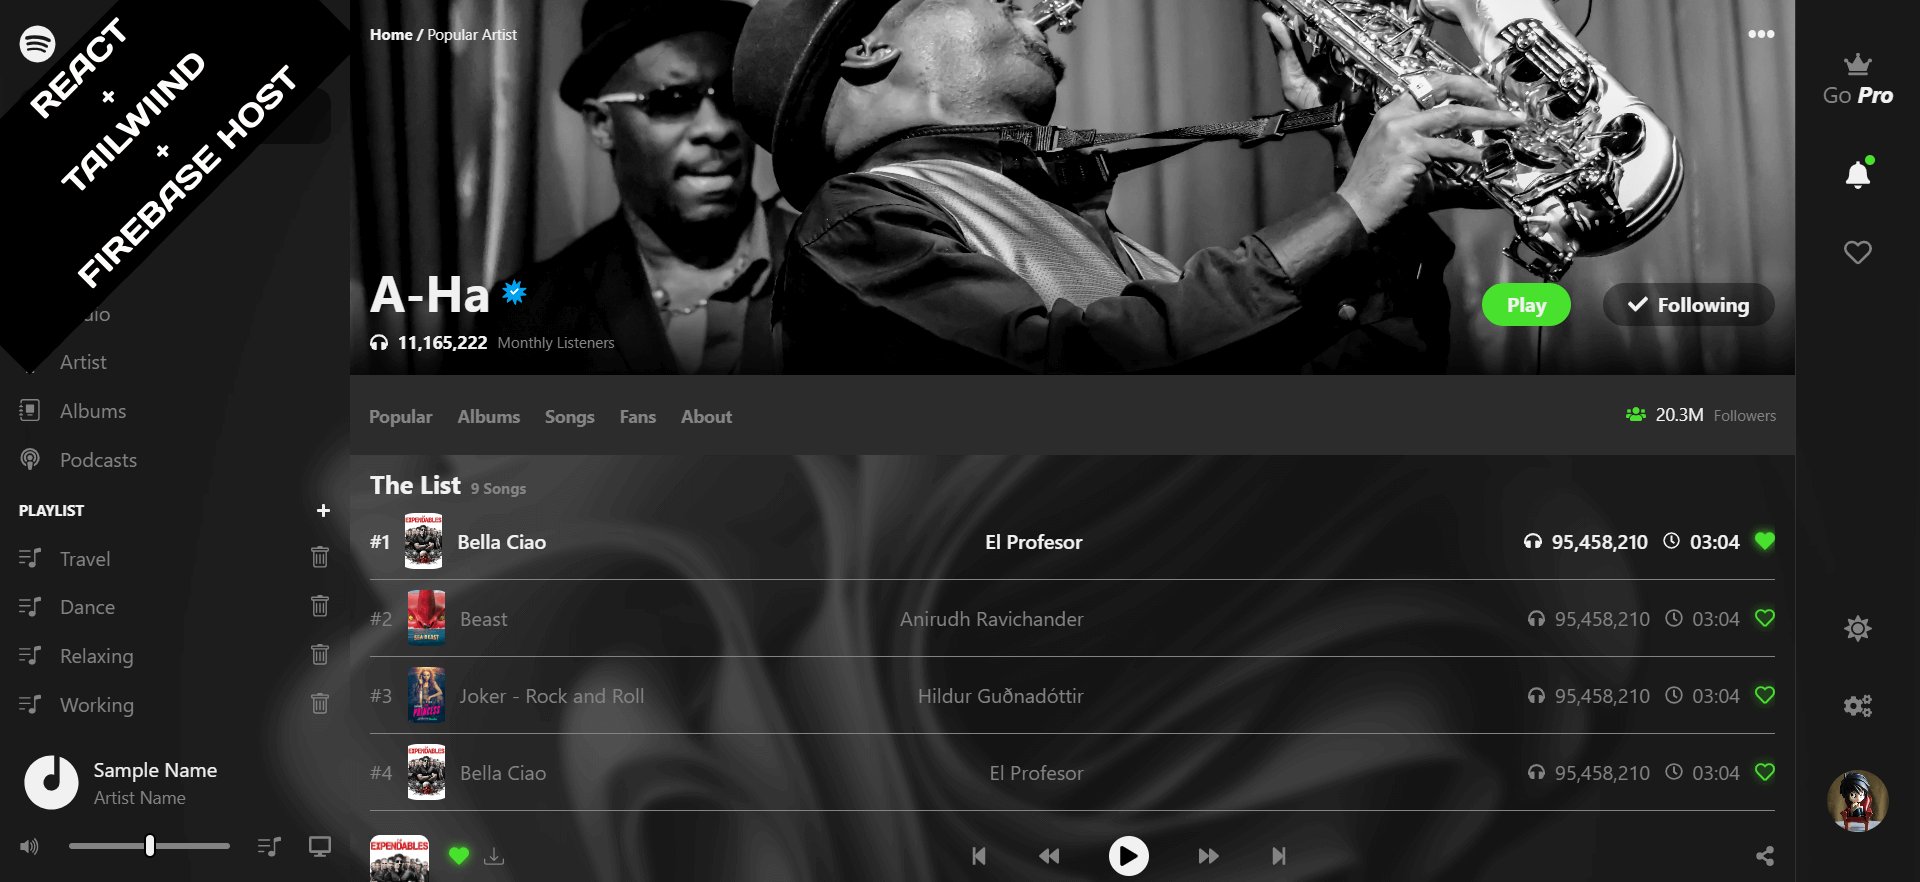Delete the Dance playlist
This screenshot has height=882, width=1920.
[x=320, y=605]
